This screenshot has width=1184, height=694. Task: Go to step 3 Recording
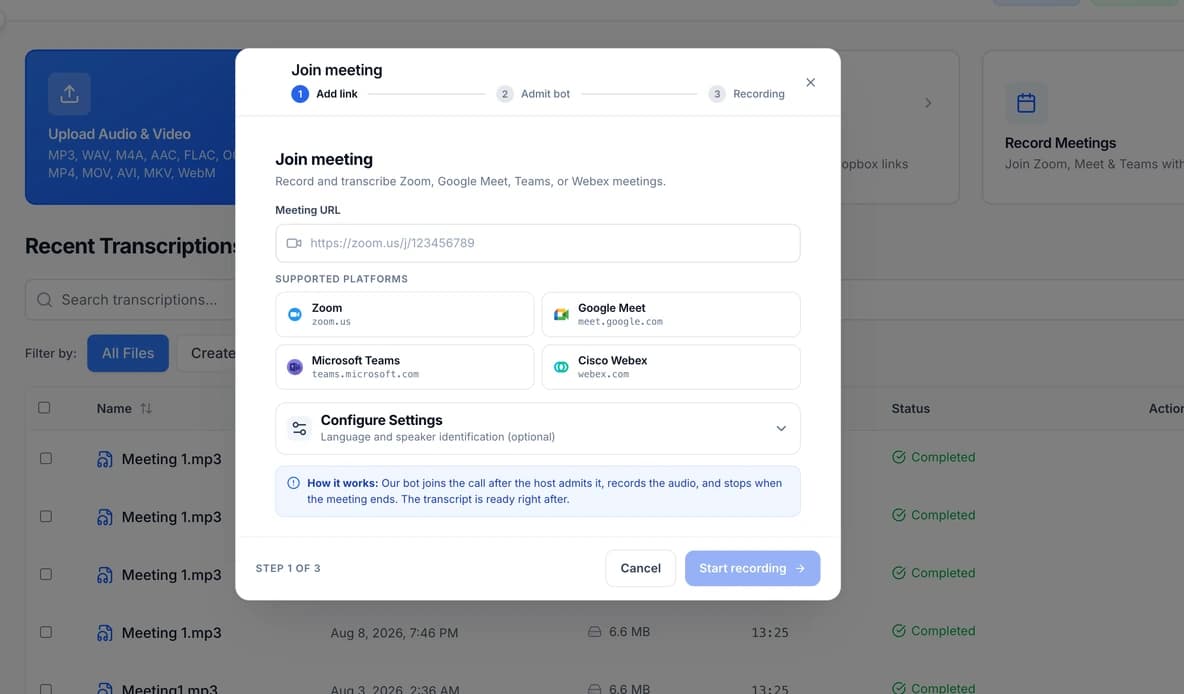click(747, 94)
